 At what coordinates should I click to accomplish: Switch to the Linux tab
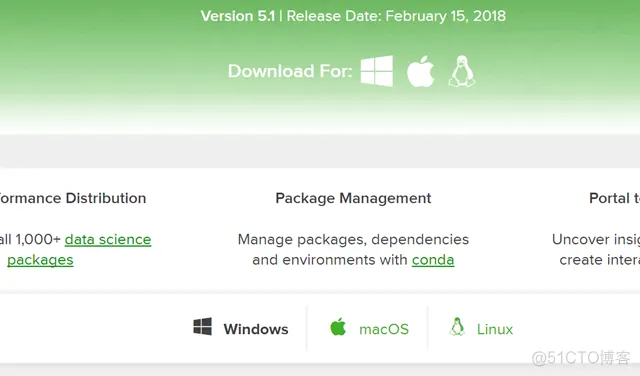coord(480,328)
